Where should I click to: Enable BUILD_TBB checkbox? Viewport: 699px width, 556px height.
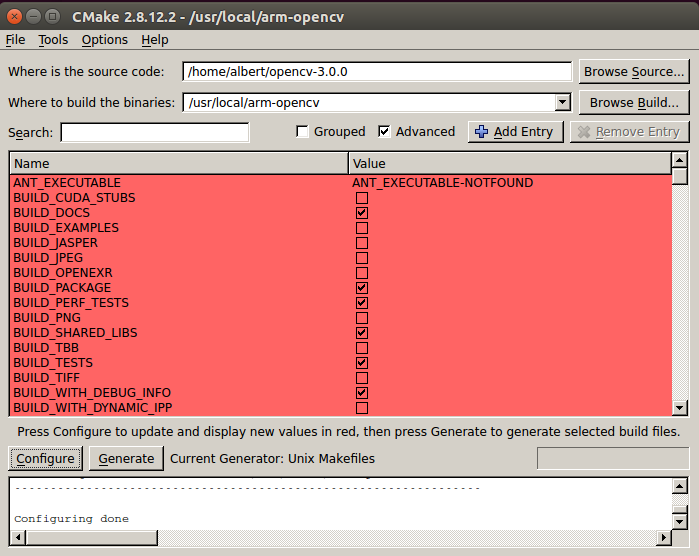[x=362, y=348]
